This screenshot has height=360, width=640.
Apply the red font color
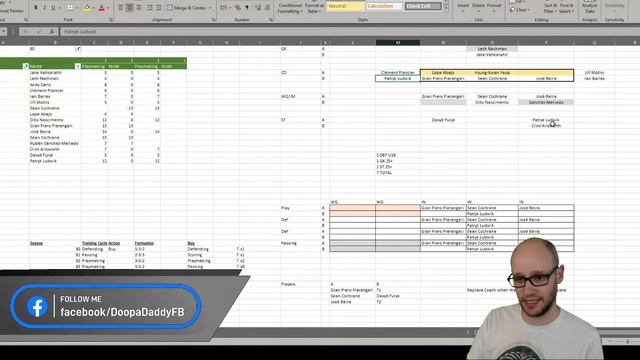(102, 8)
